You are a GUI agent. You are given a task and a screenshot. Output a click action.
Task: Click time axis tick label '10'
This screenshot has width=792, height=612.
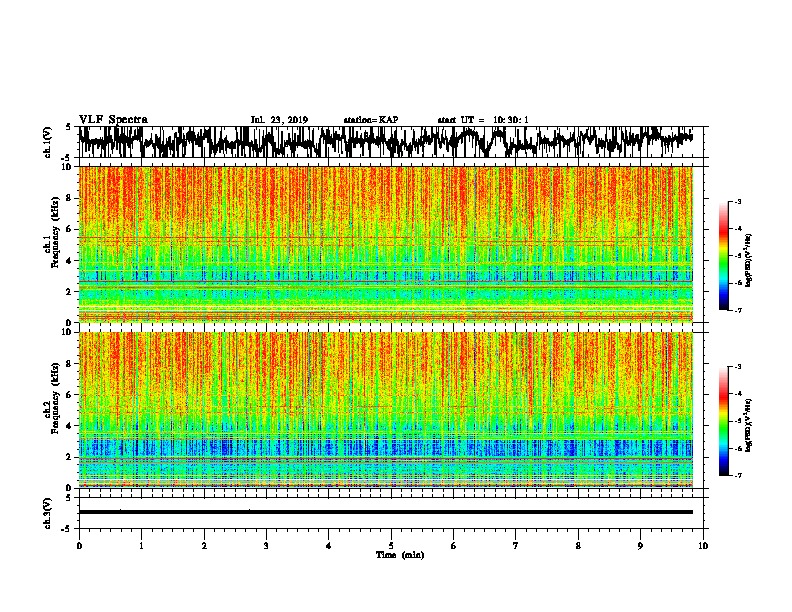[703, 546]
